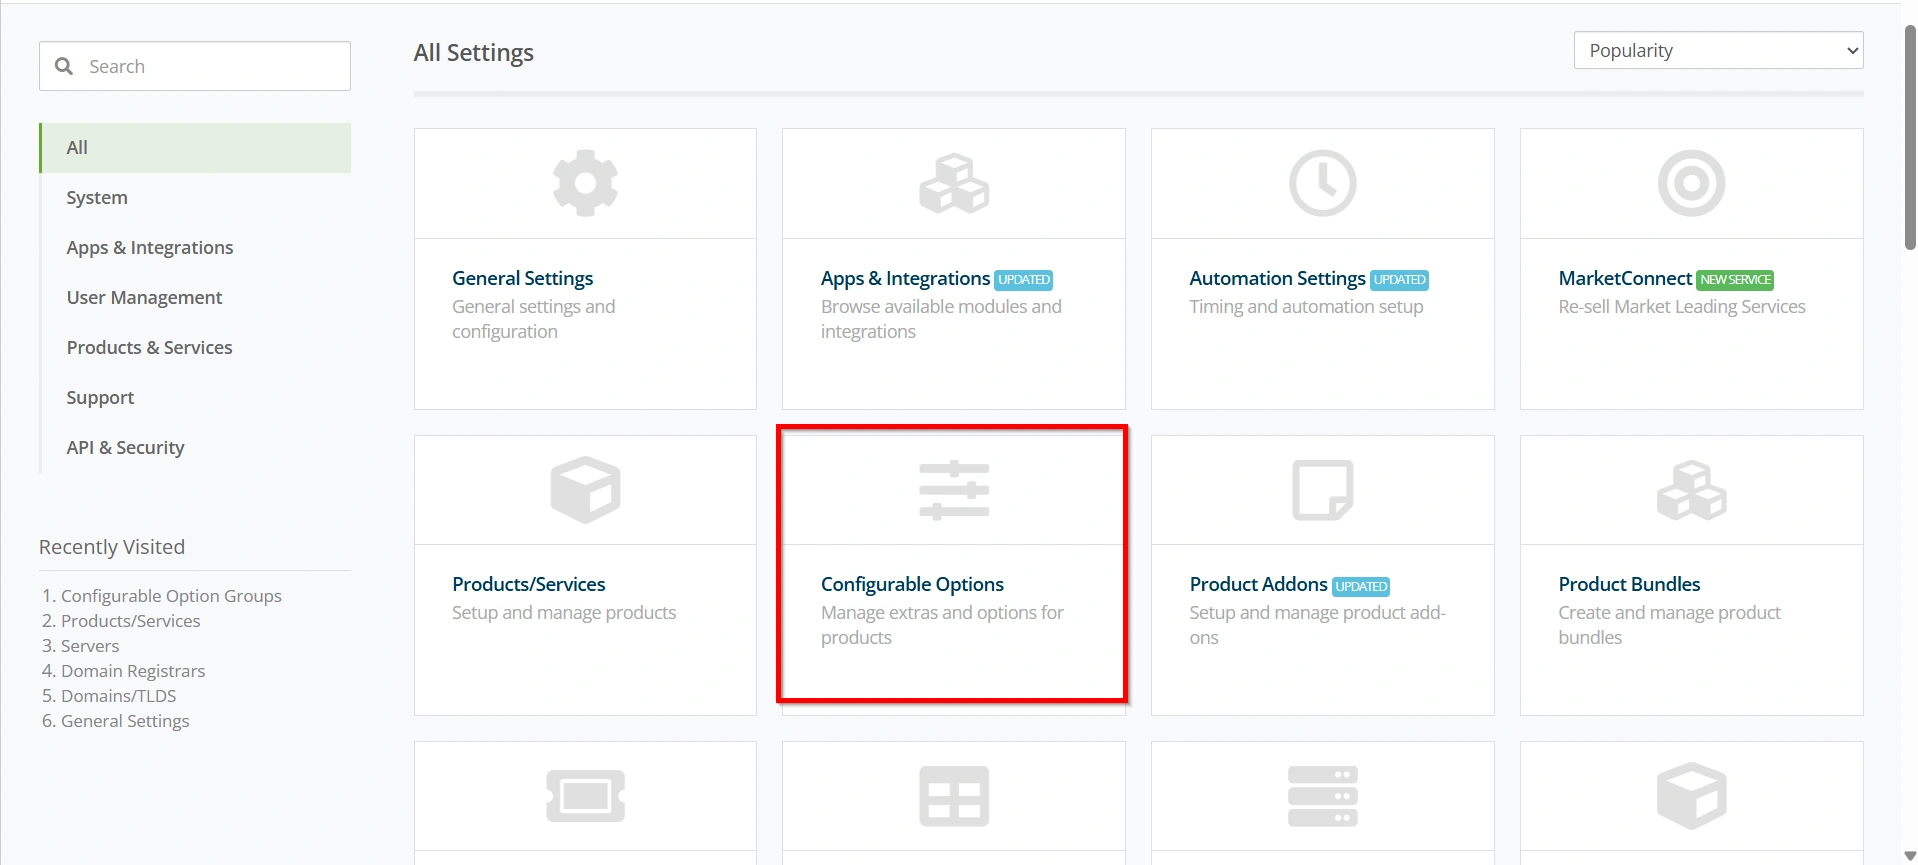Click the ticket icon card in bottom row
Viewport: 1918px width, 865px height.
585,796
